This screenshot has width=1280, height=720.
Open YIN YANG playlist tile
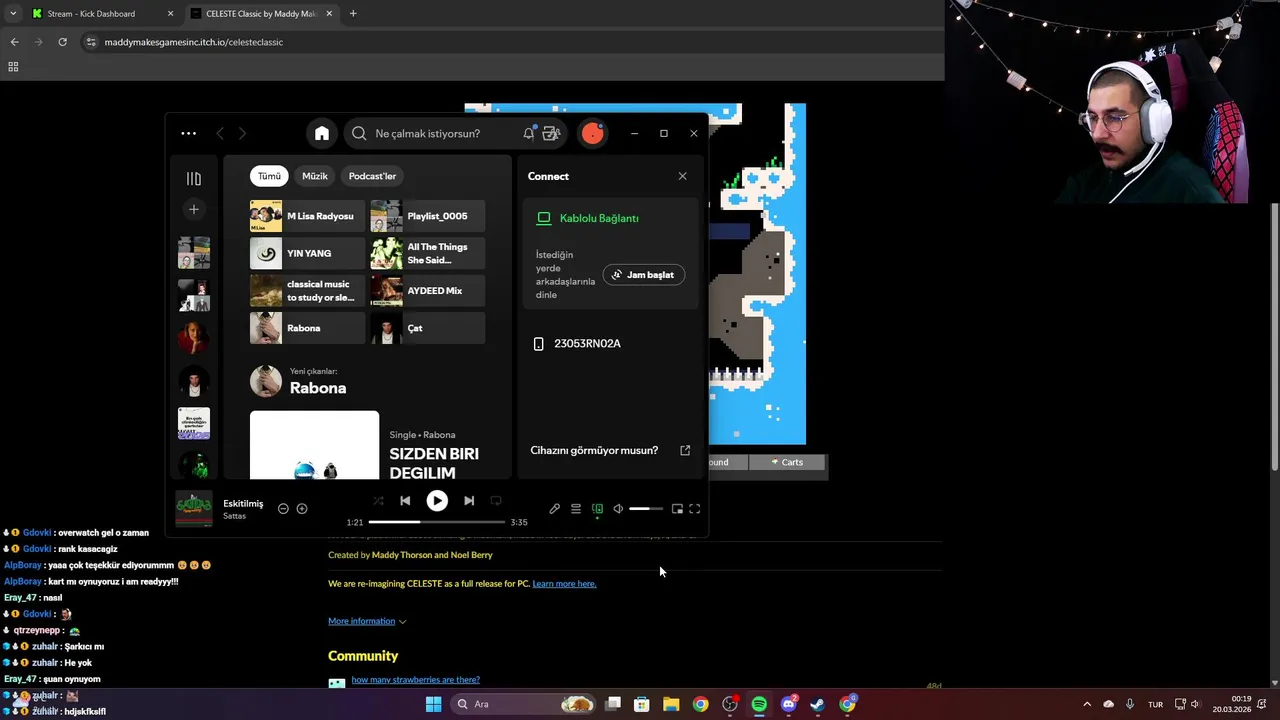307,253
